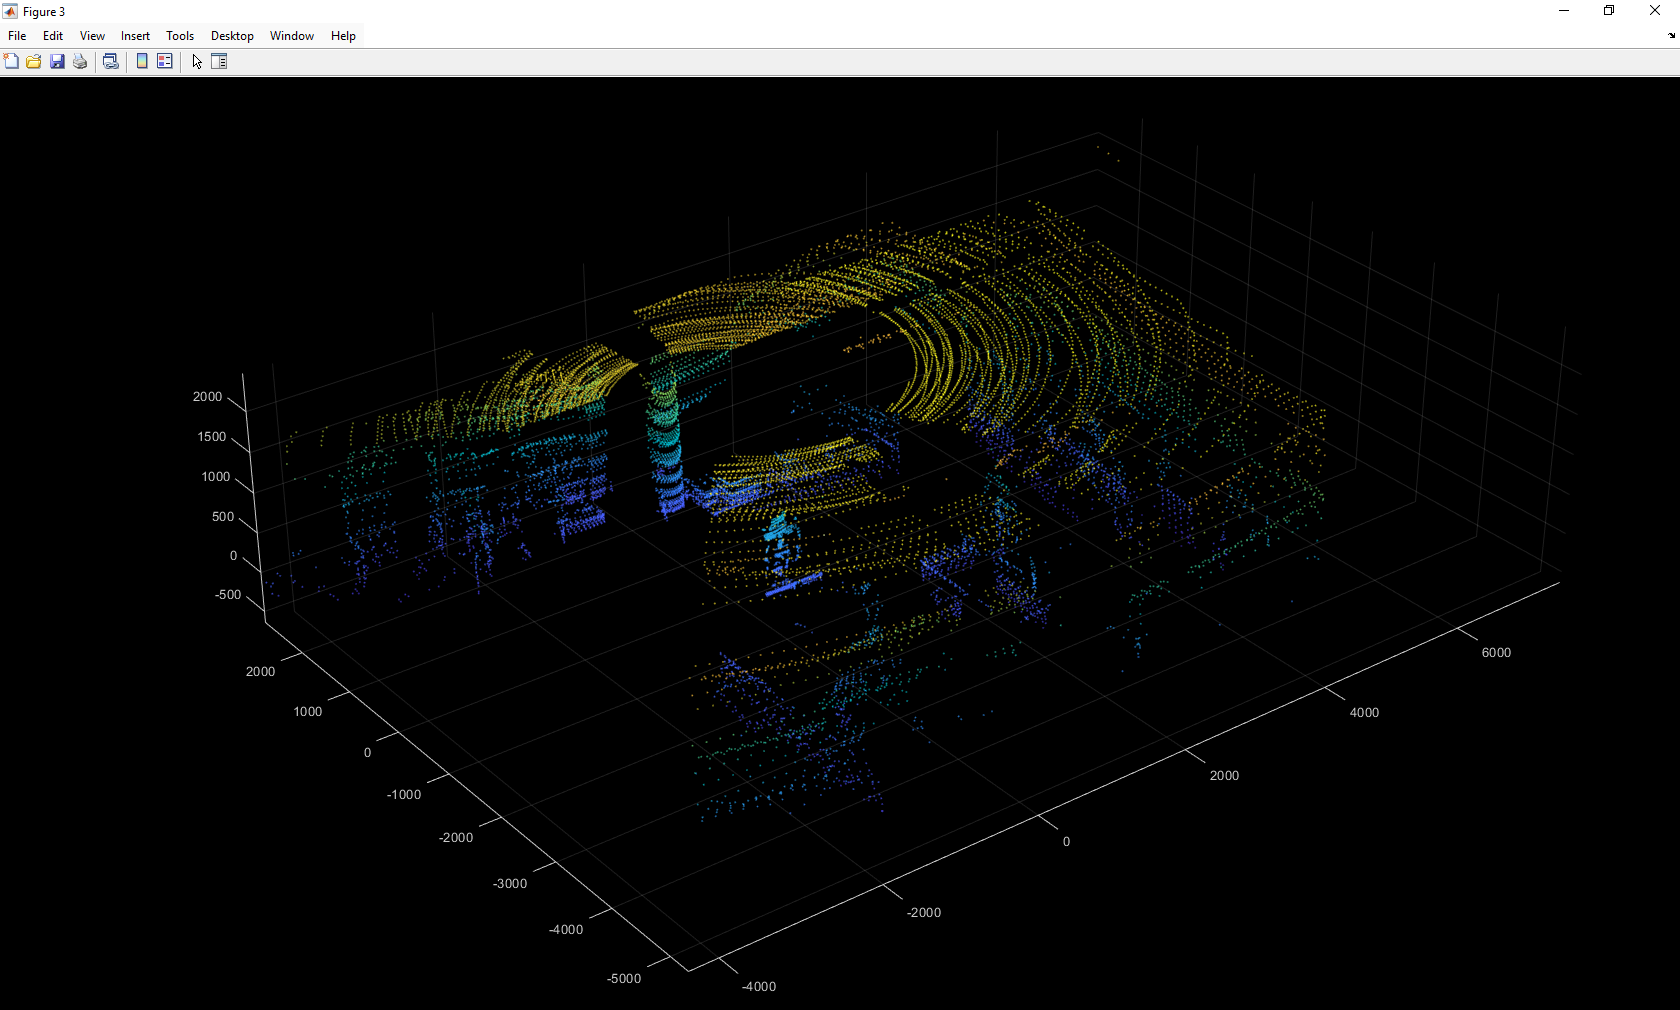The width and height of the screenshot is (1680, 1010).
Task: Save the figure with the floppy disk icon
Action: tap(57, 62)
